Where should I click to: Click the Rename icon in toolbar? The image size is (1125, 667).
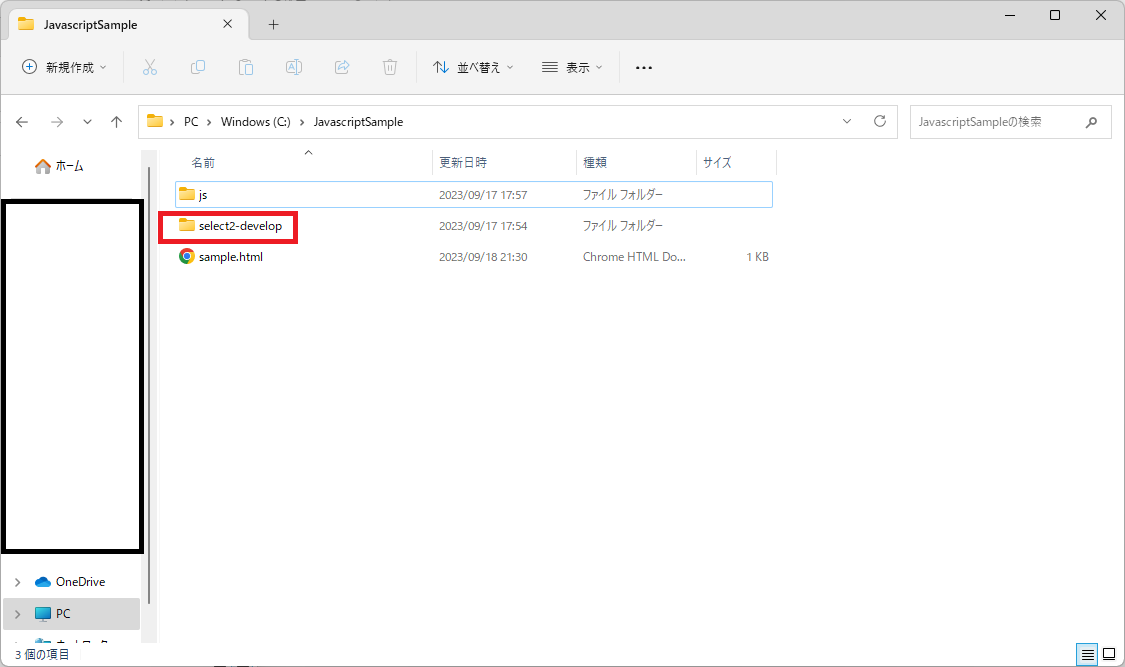coord(294,67)
